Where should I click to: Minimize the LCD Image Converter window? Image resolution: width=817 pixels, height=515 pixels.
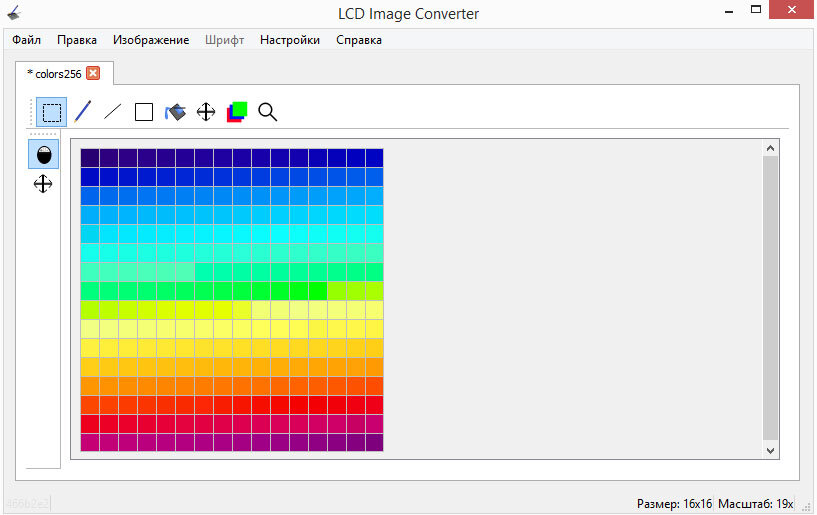point(729,10)
